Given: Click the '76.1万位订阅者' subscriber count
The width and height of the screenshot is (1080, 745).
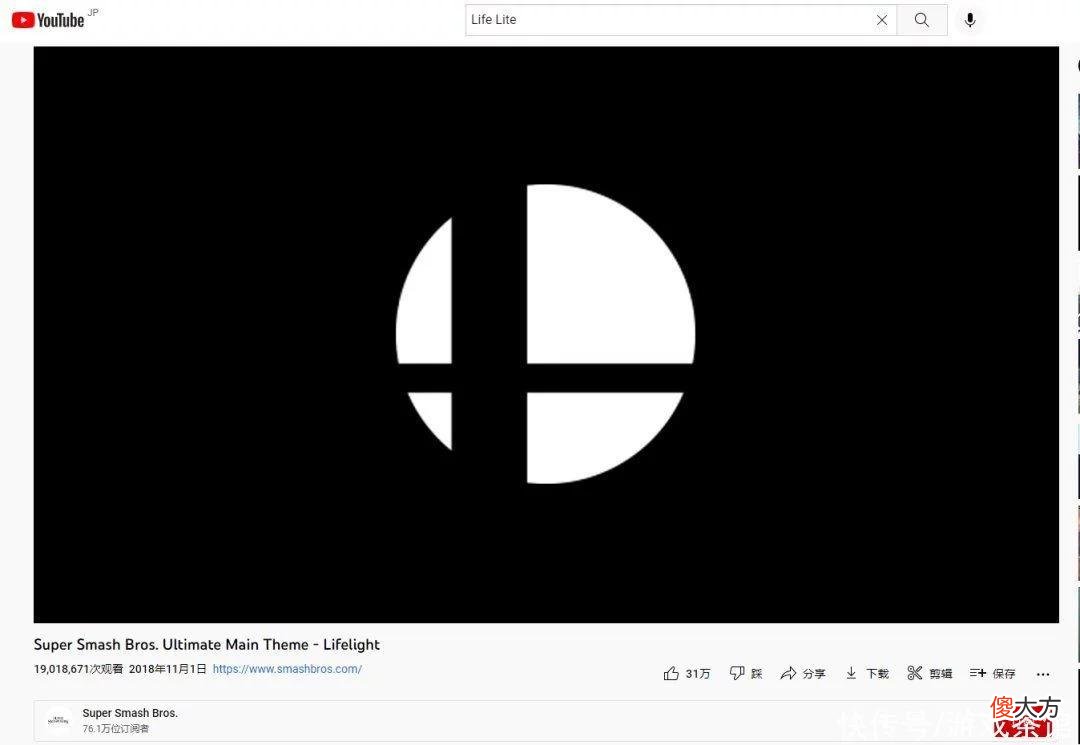Looking at the screenshot, I should click(116, 728).
